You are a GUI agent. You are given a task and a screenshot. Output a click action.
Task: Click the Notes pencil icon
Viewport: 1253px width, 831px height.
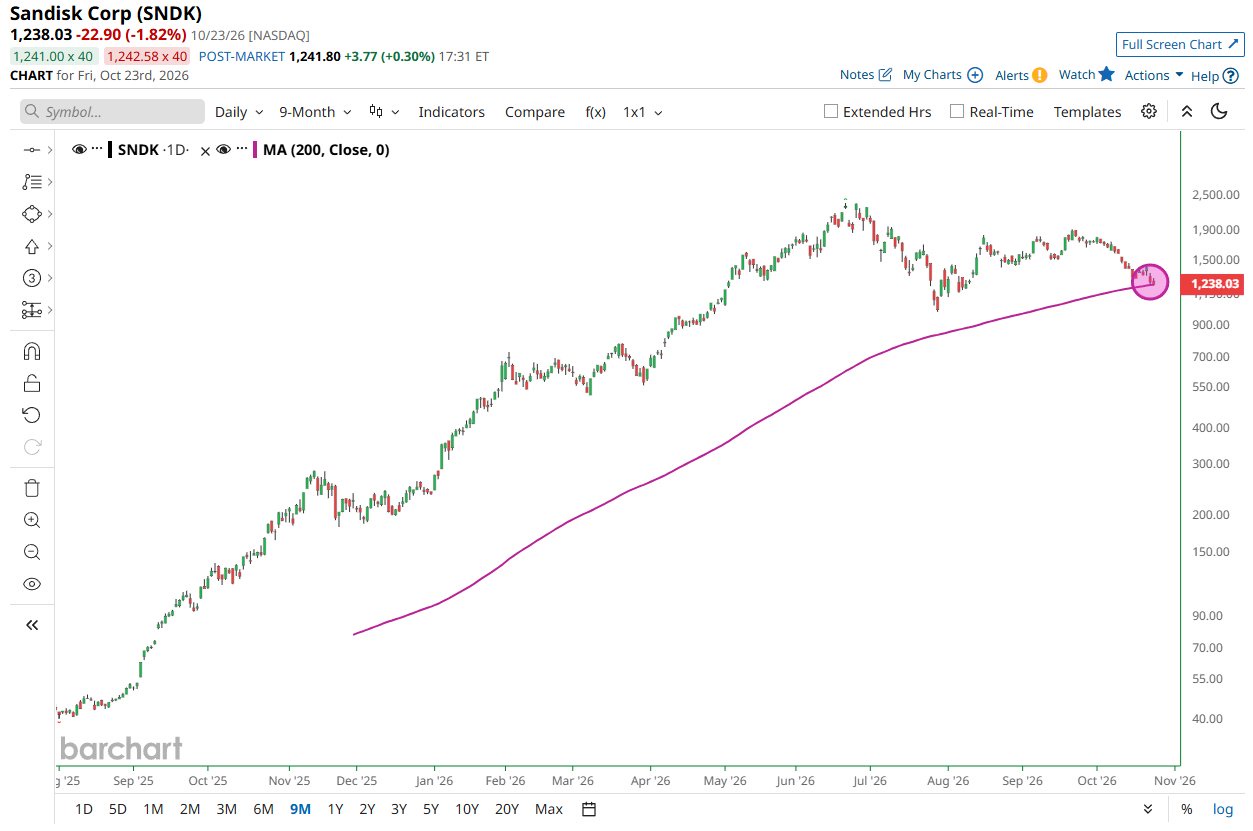(885, 75)
